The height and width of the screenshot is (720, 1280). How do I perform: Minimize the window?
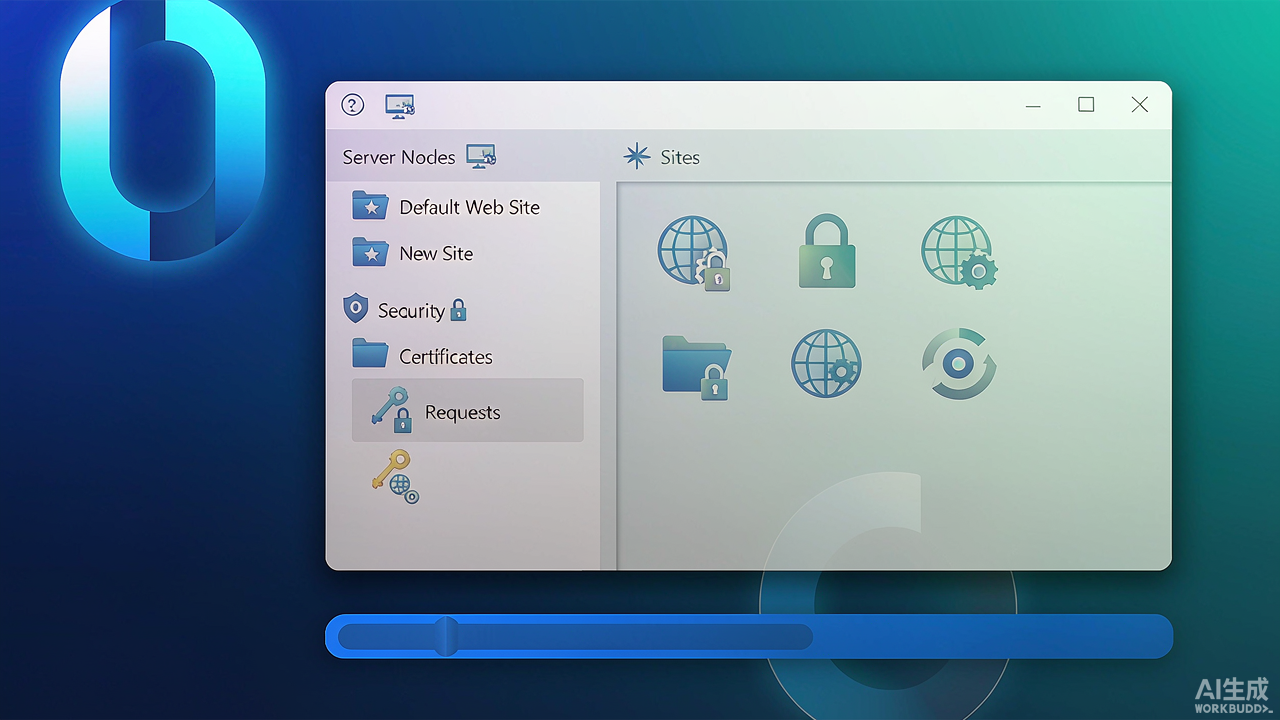[1033, 105]
